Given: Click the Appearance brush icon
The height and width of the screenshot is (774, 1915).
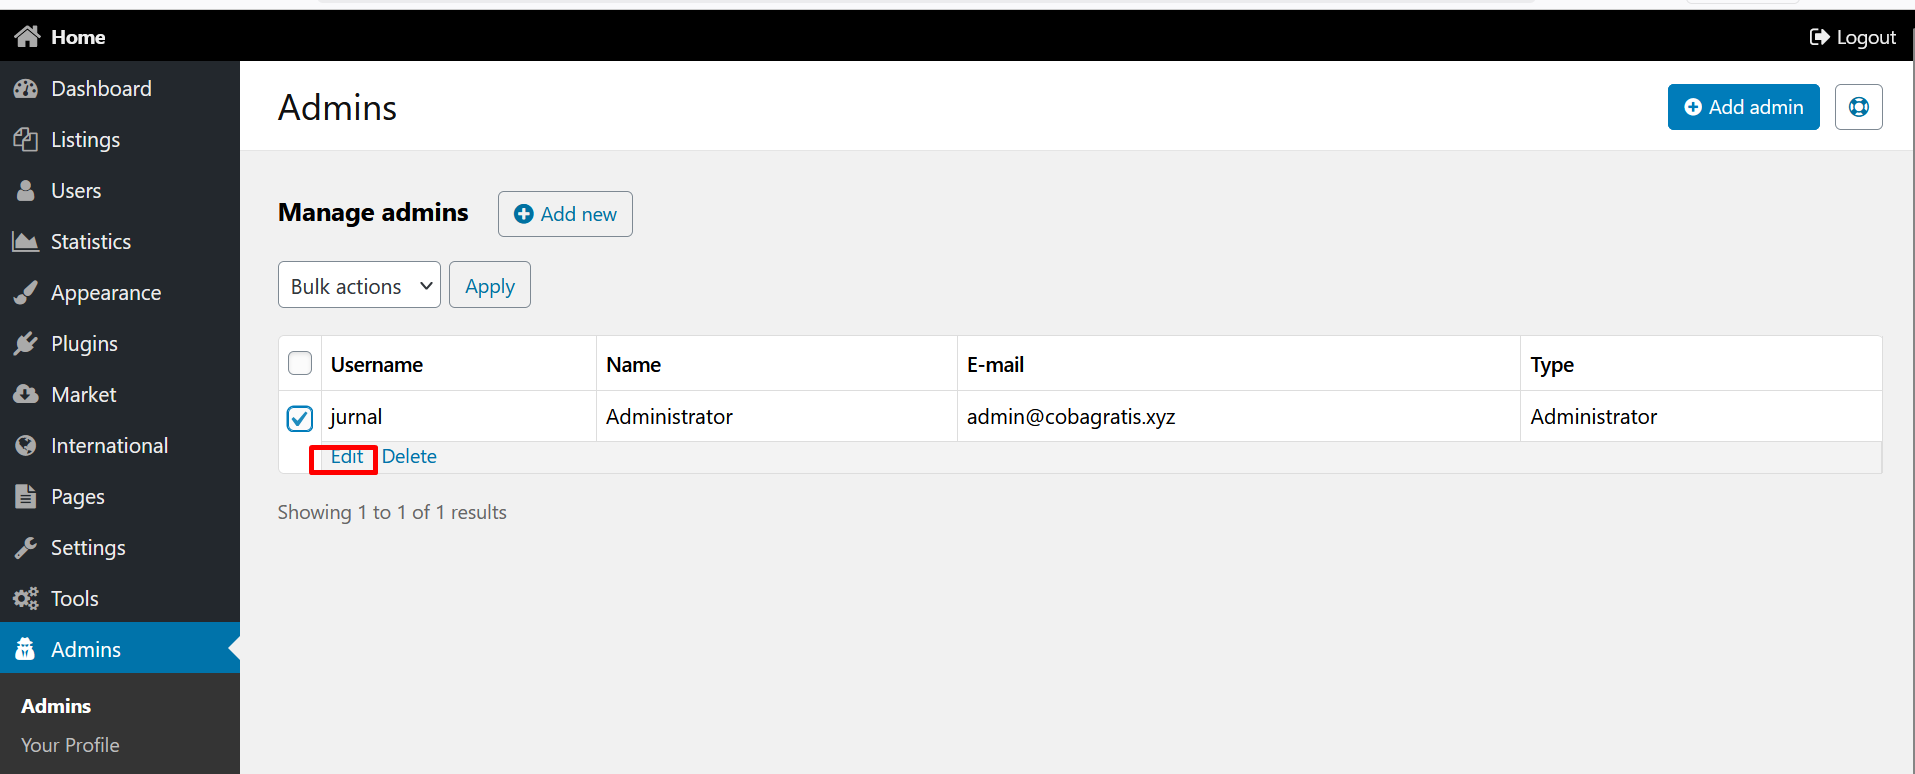Looking at the screenshot, I should click(x=26, y=293).
